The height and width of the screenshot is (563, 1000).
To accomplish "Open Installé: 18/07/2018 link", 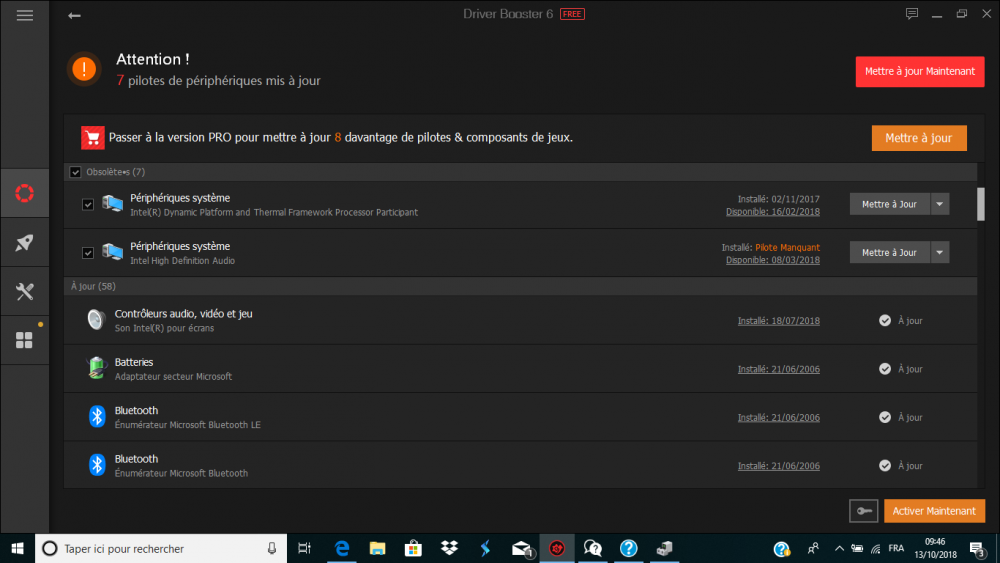I will pyautogui.click(x=779, y=321).
